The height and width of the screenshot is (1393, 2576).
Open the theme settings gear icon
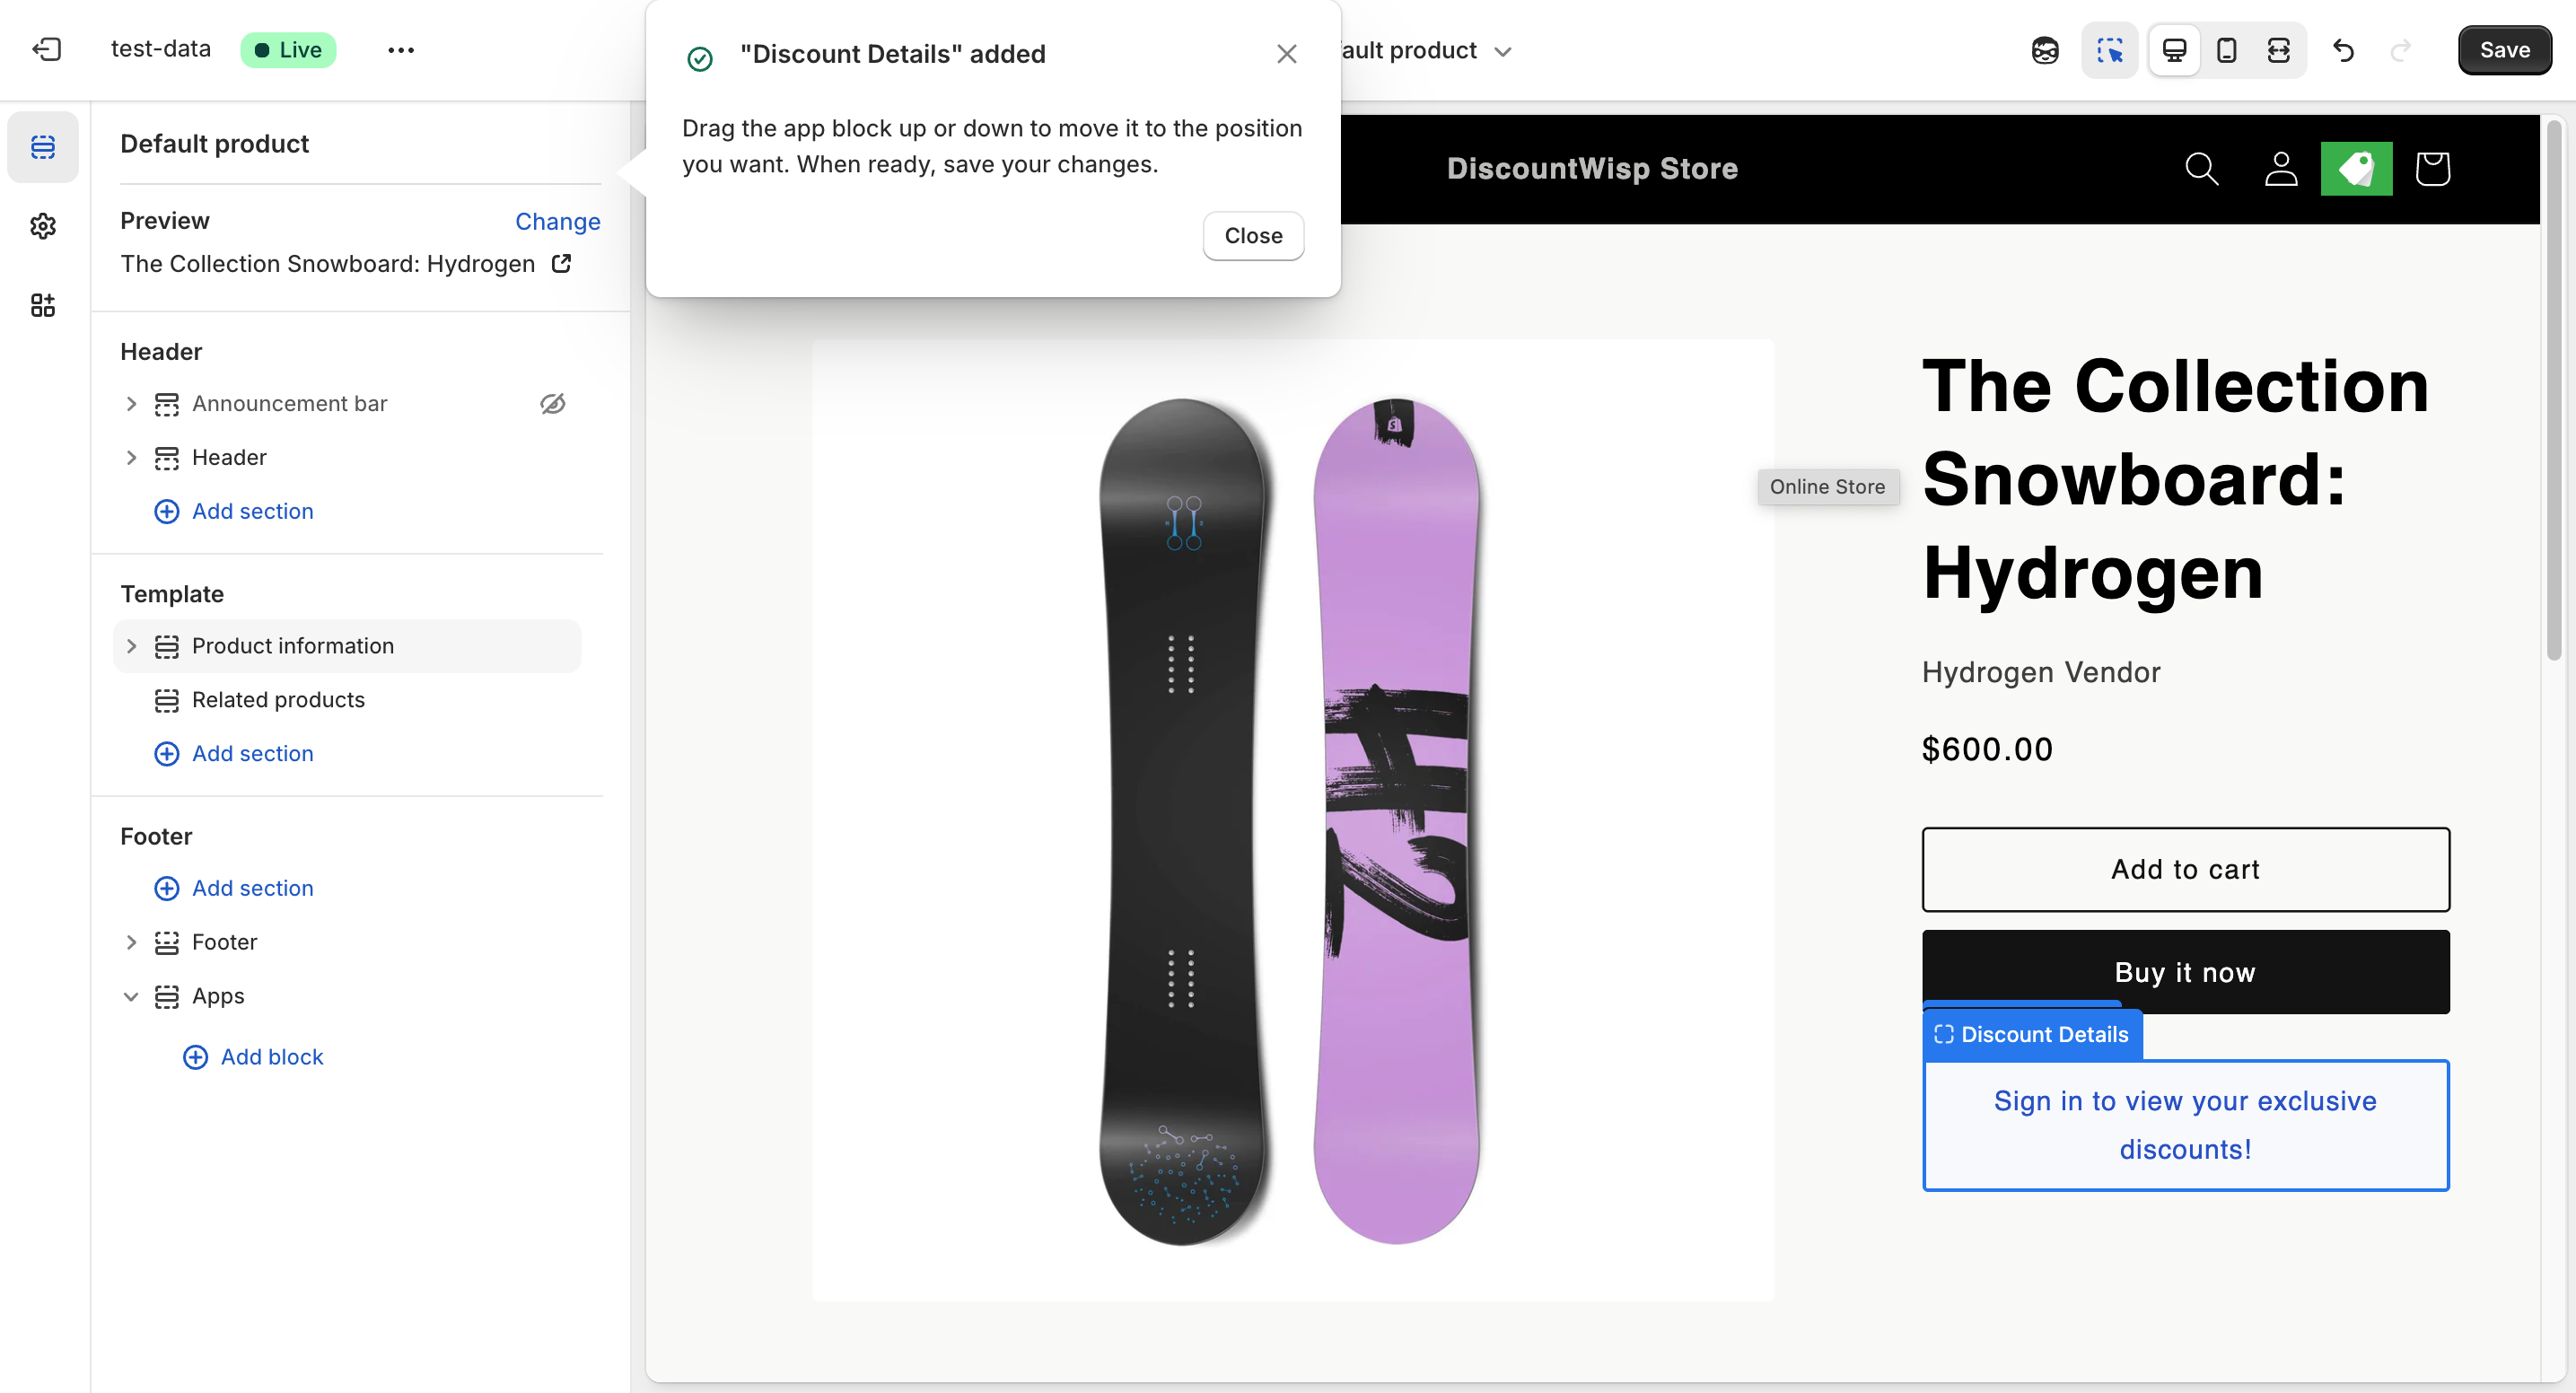click(x=43, y=226)
